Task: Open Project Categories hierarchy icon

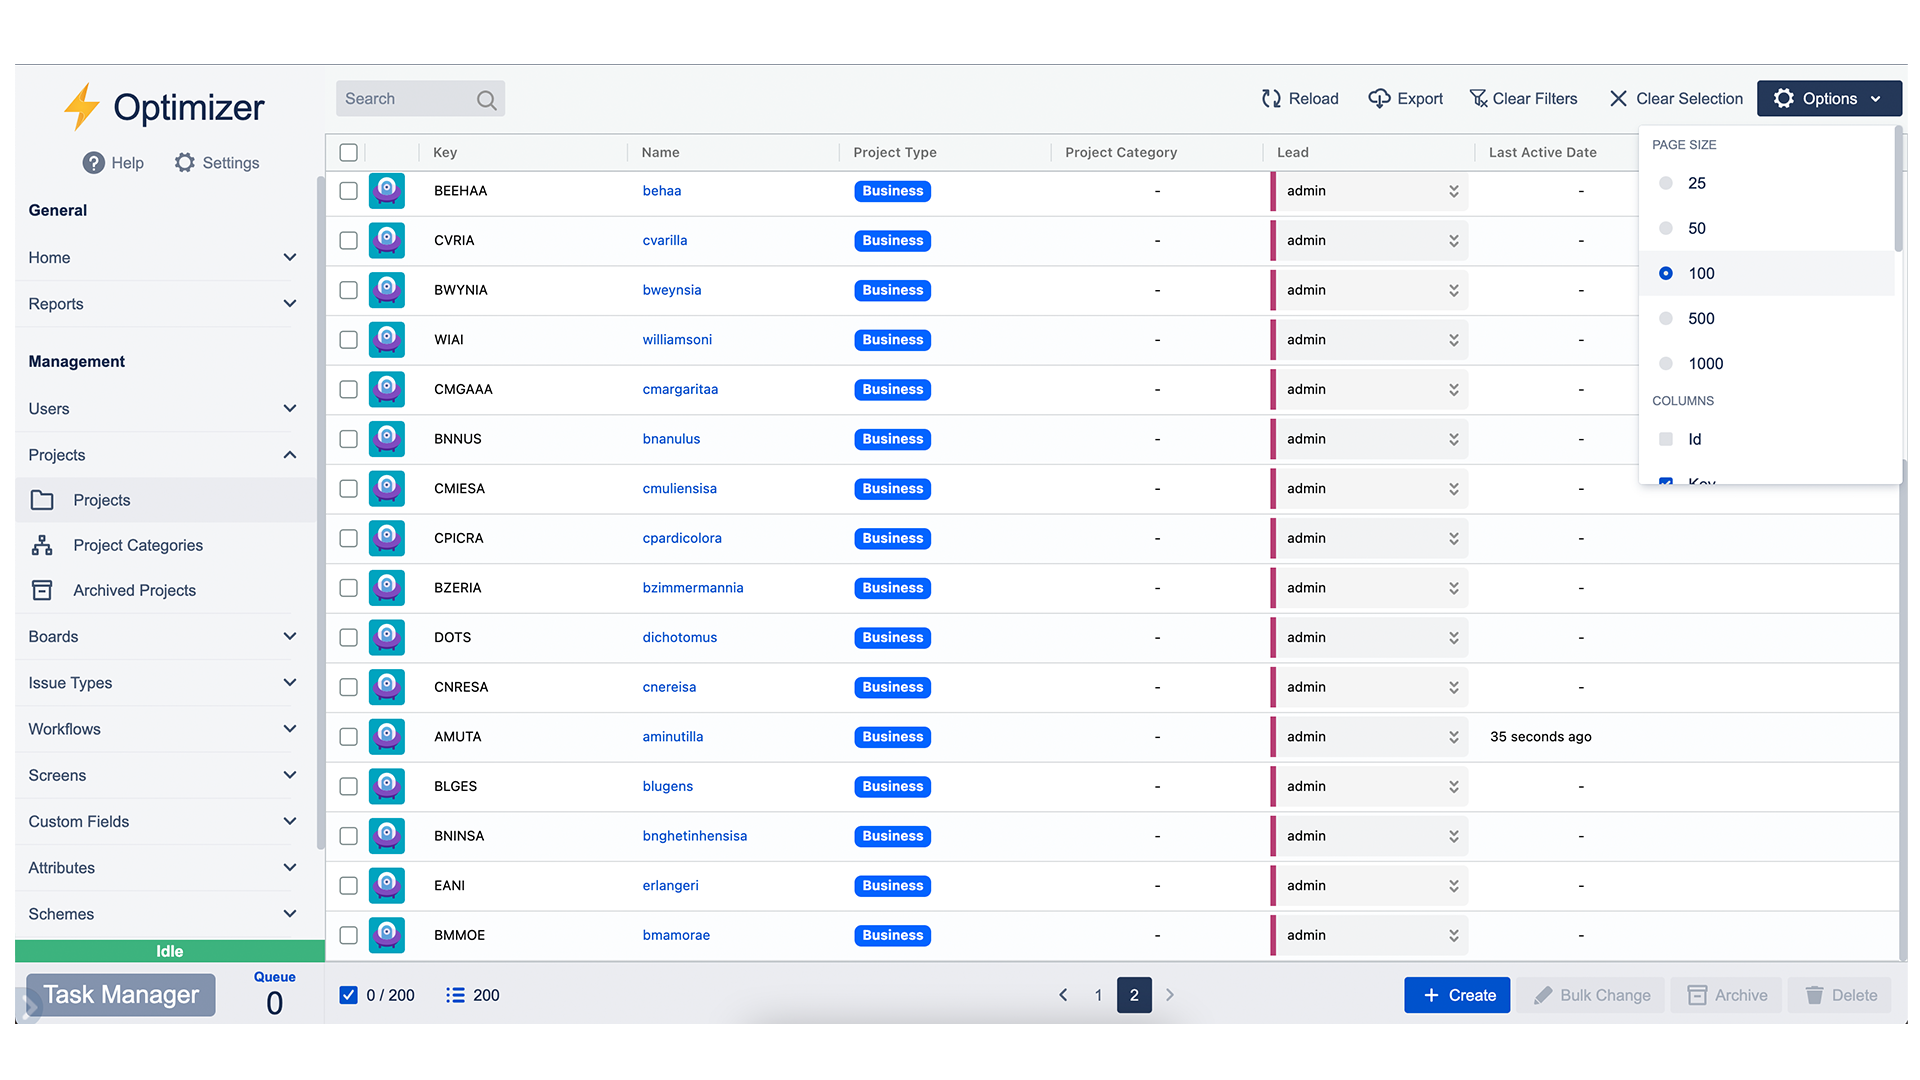Action: [x=42, y=545]
